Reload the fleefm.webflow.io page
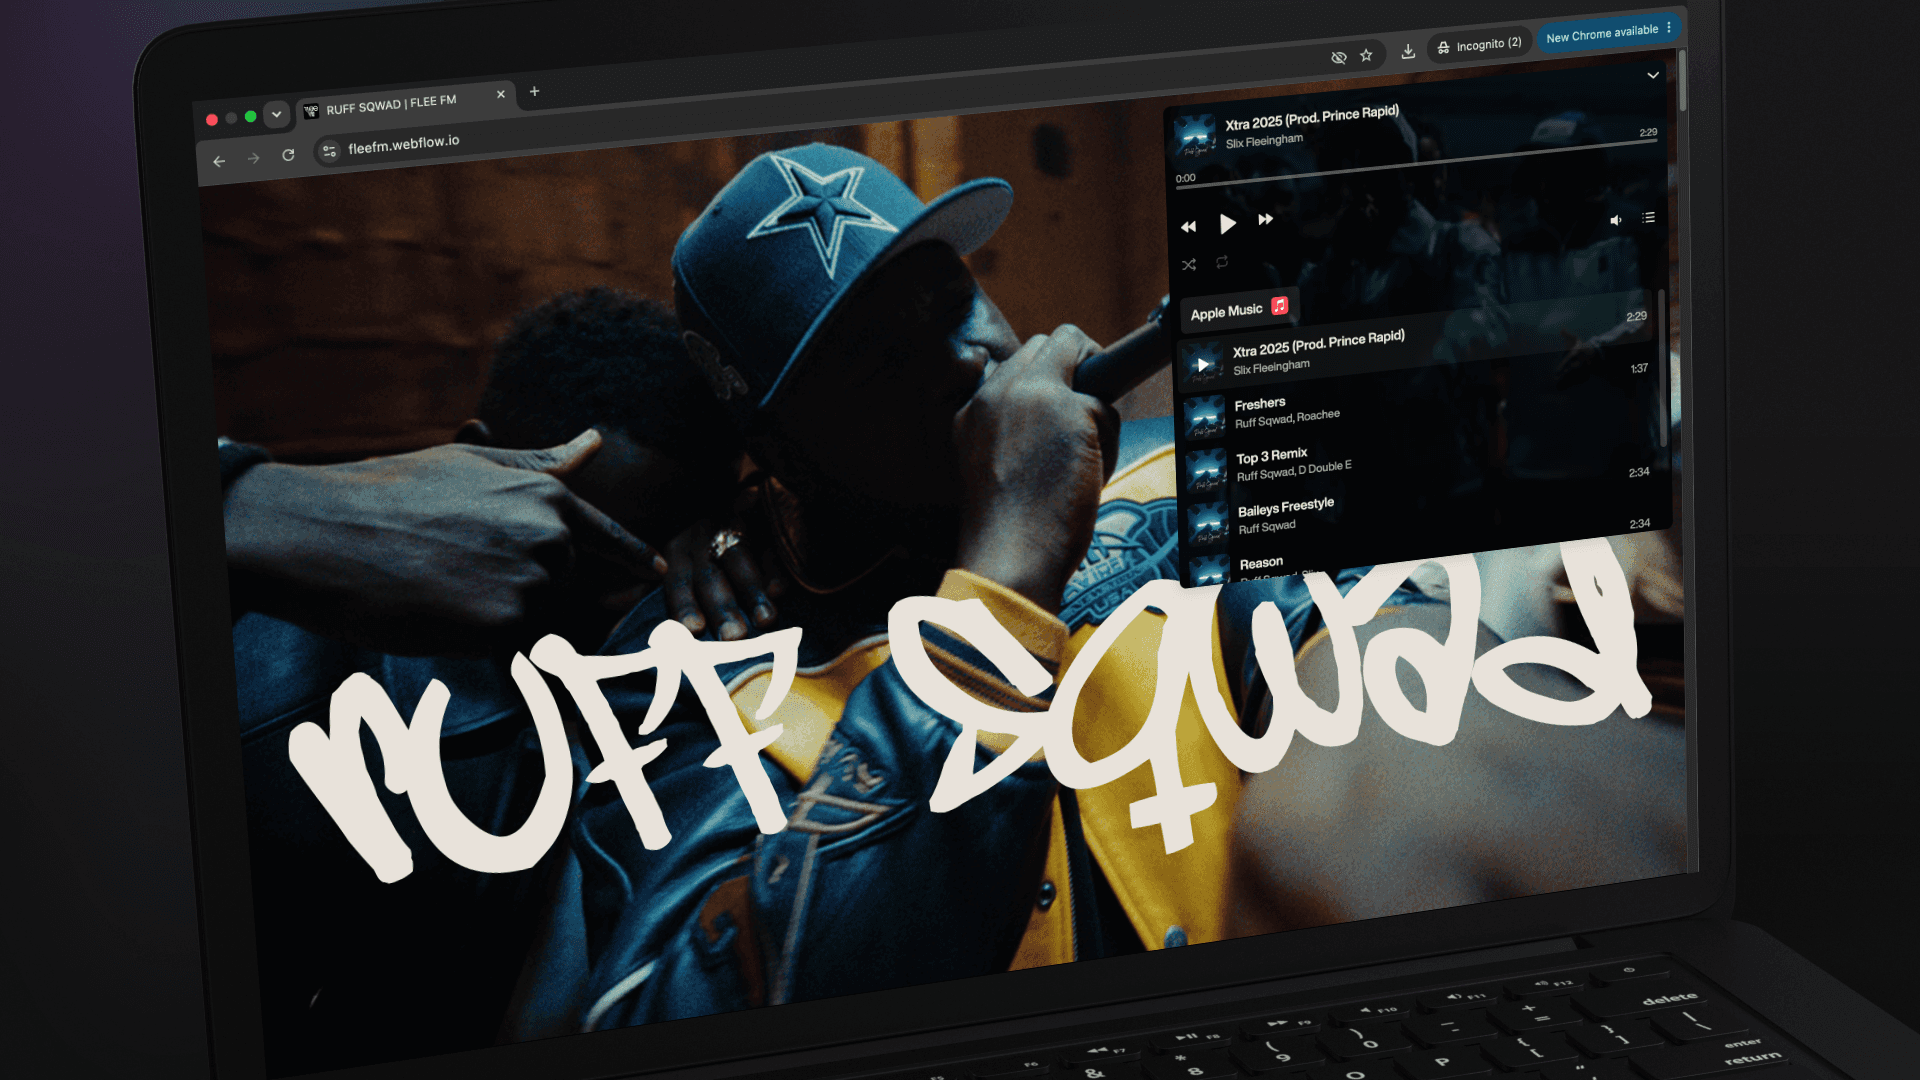This screenshot has width=1920, height=1080. coord(288,155)
